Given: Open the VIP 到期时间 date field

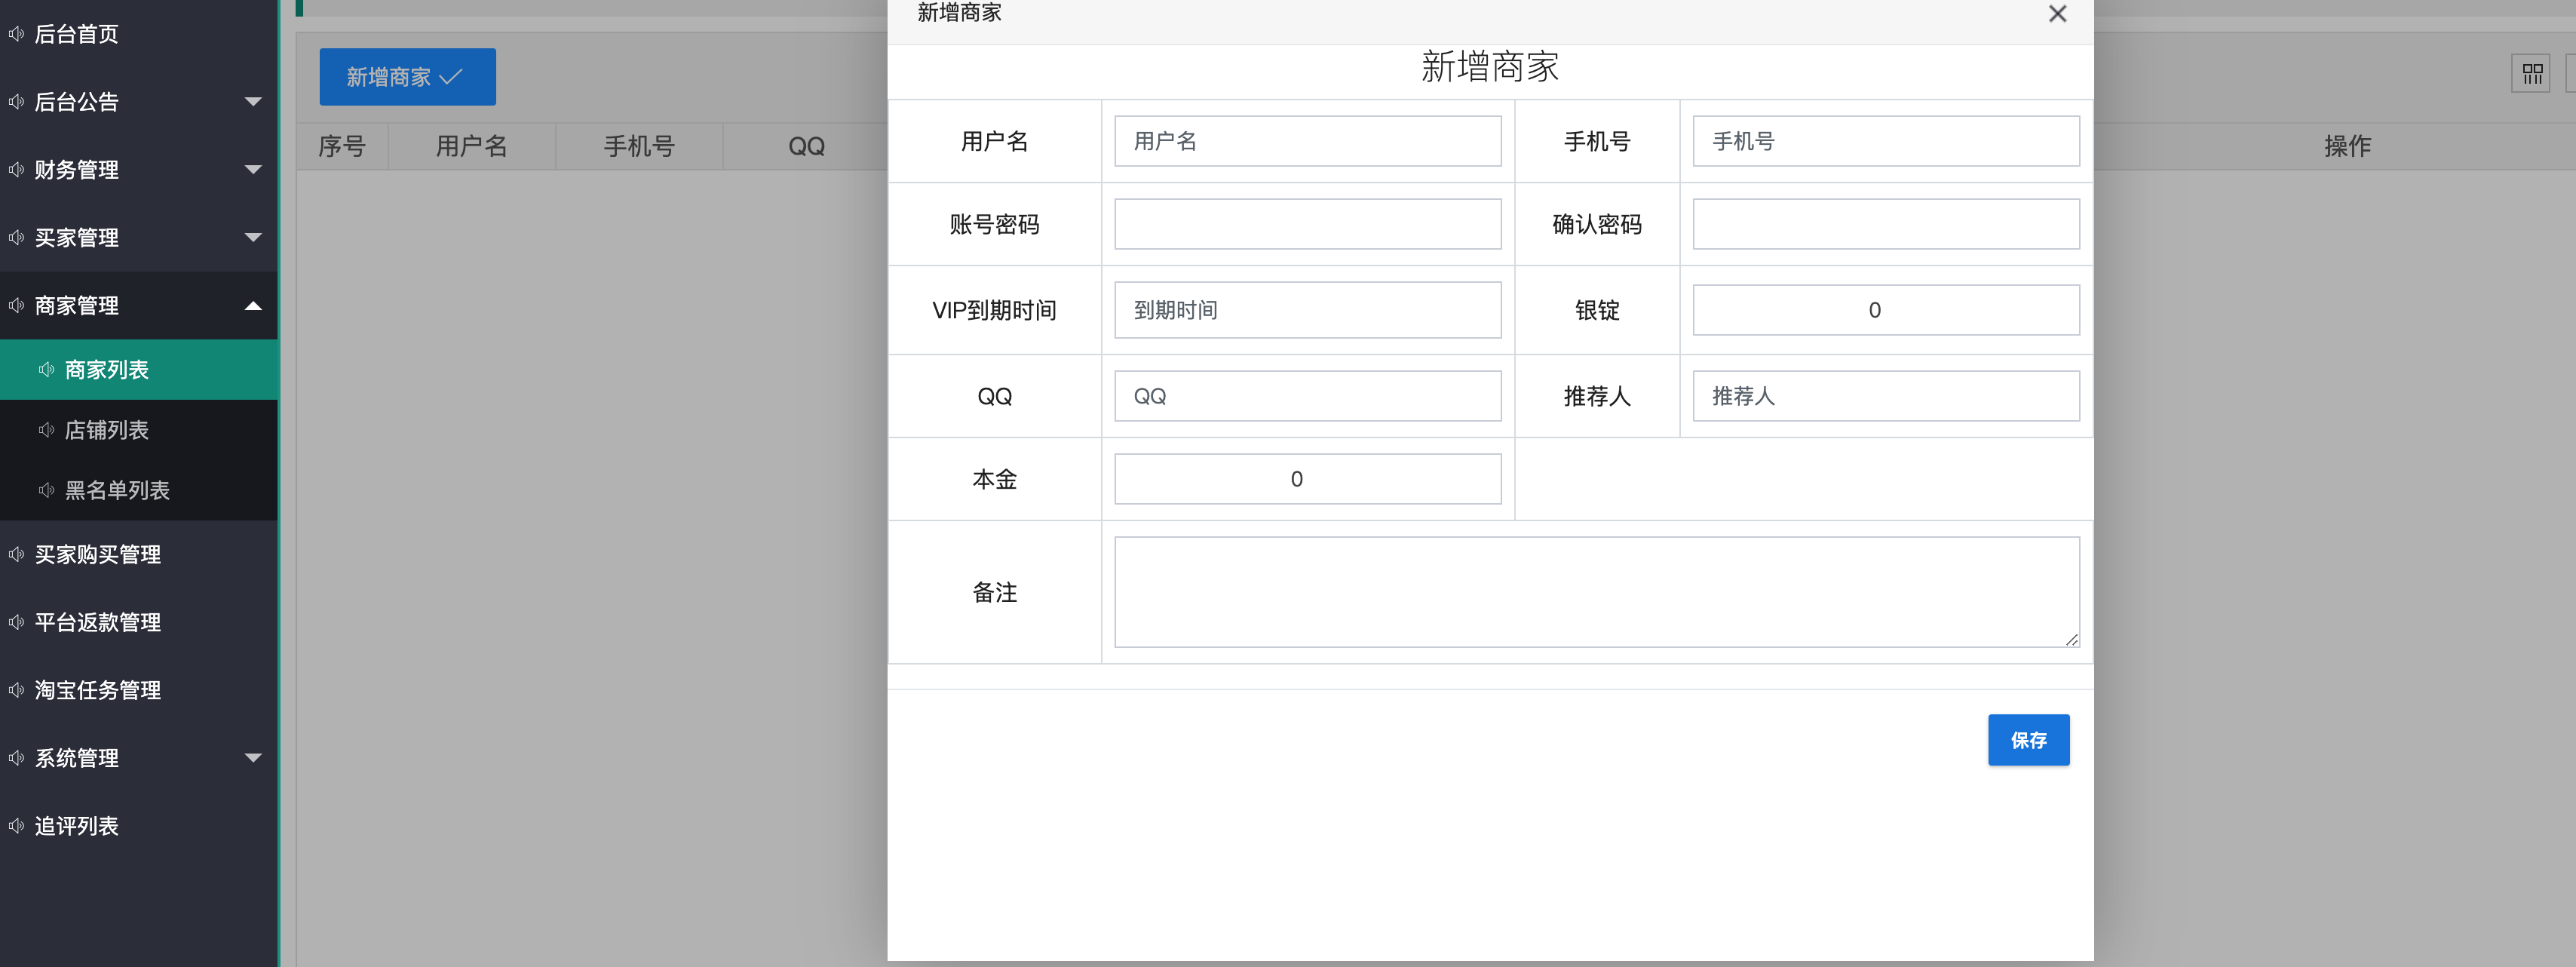Looking at the screenshot, I should tap(1307, 310).
